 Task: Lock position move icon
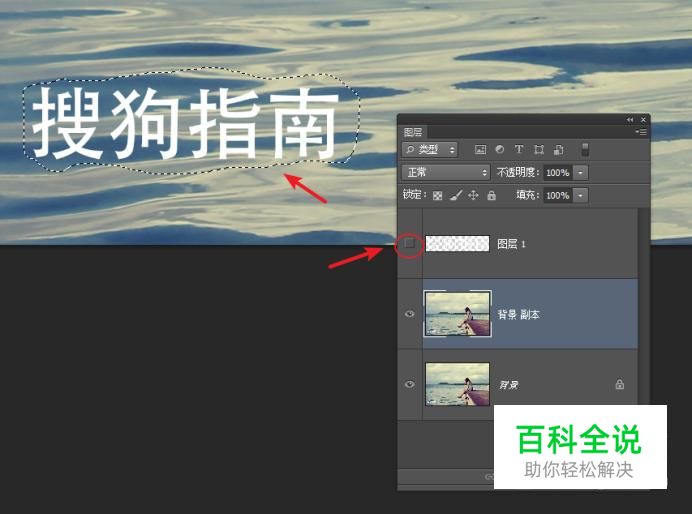pyautogui.click(x=473, y=195)
